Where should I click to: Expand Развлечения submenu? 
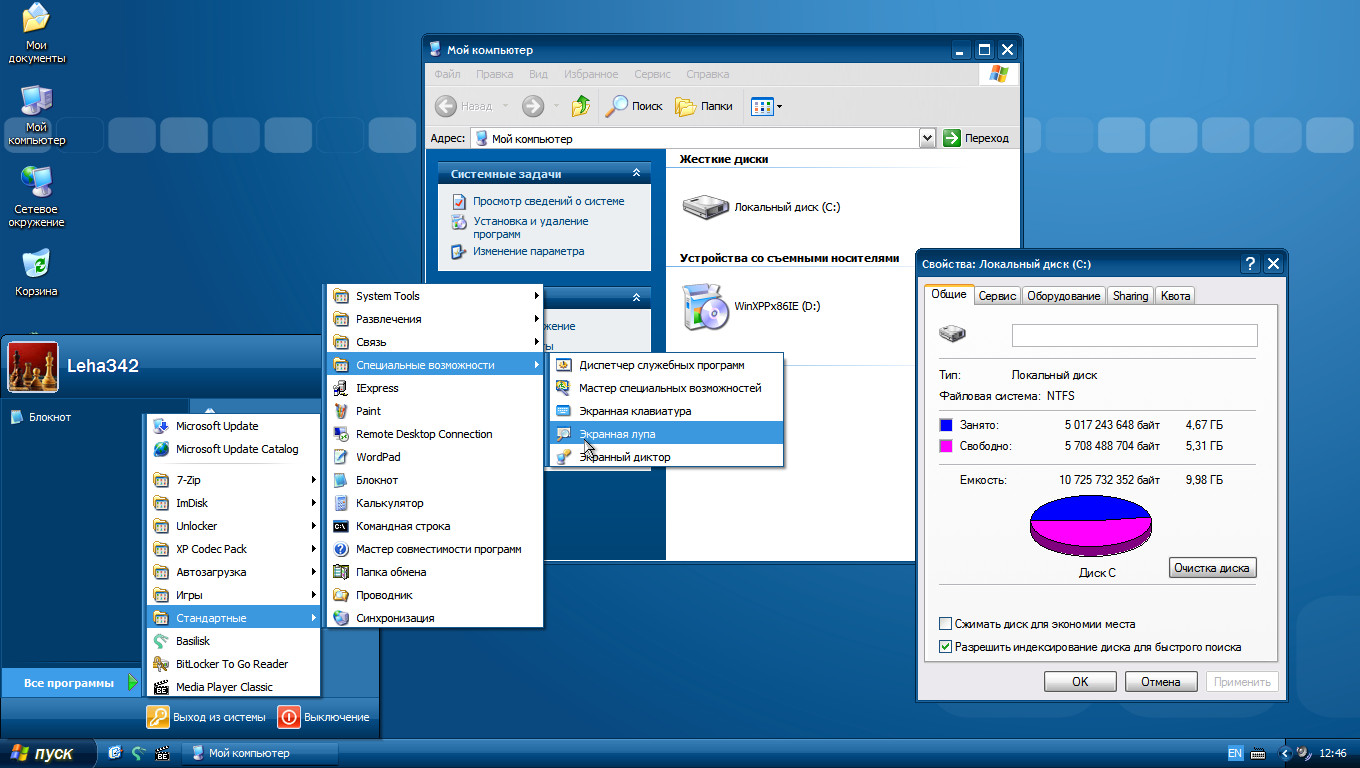click(435, 319)
